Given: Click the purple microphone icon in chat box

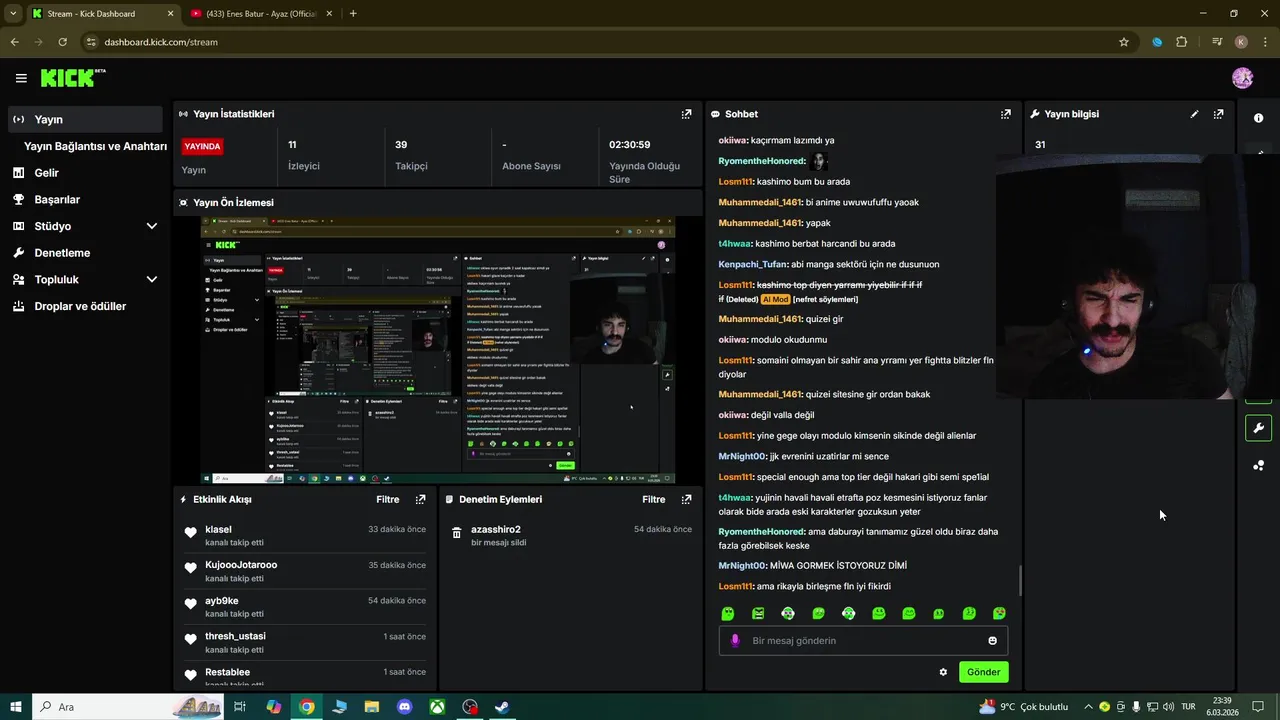Looking at the screenshot, I should [735, 640].
